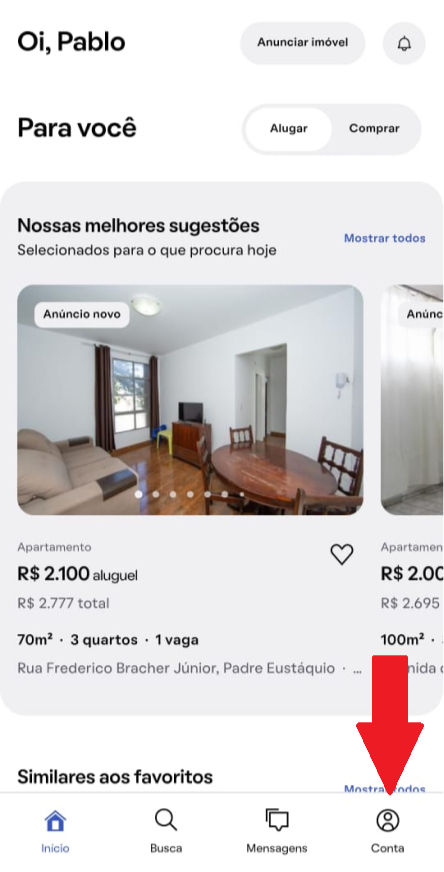Select last carousel dot on the photo
Screen dimensions: 444x872
tap(241, 494)
